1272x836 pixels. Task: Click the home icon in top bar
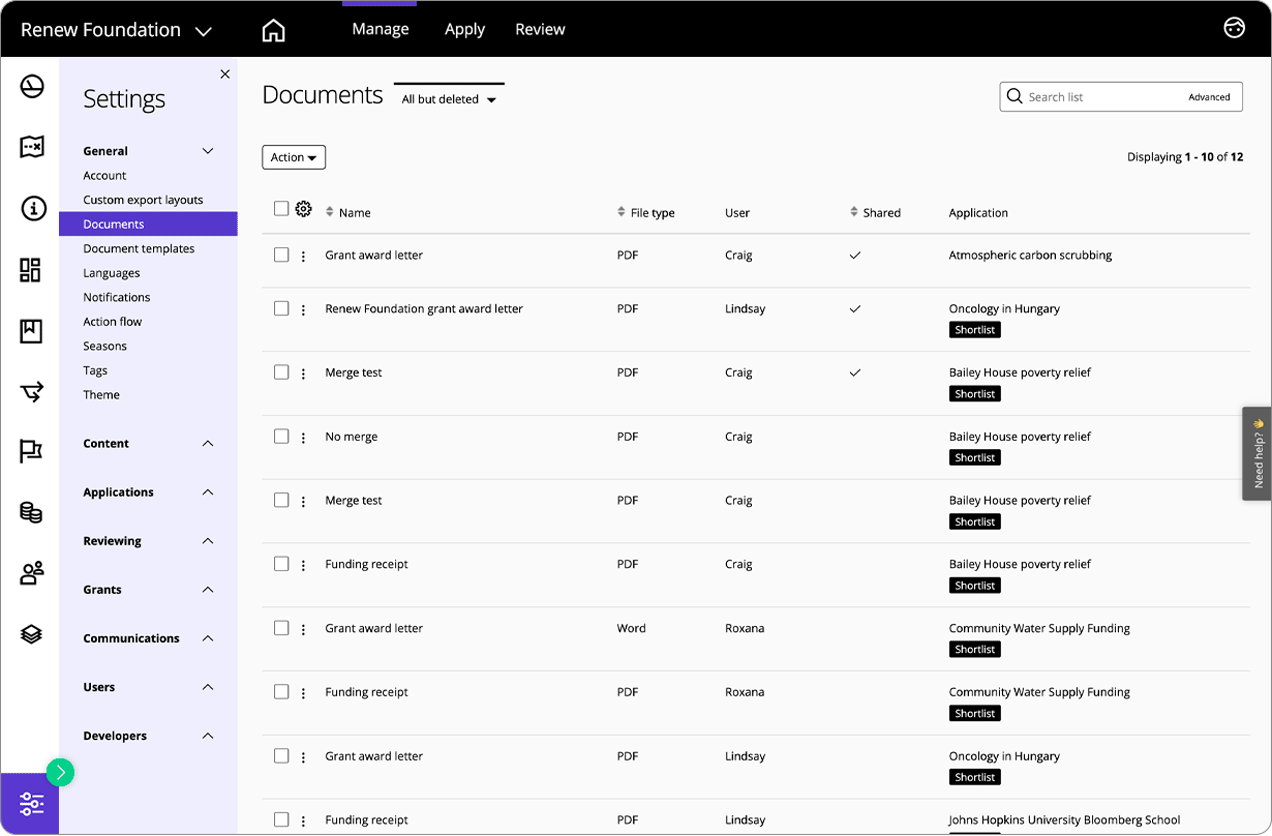273,30
